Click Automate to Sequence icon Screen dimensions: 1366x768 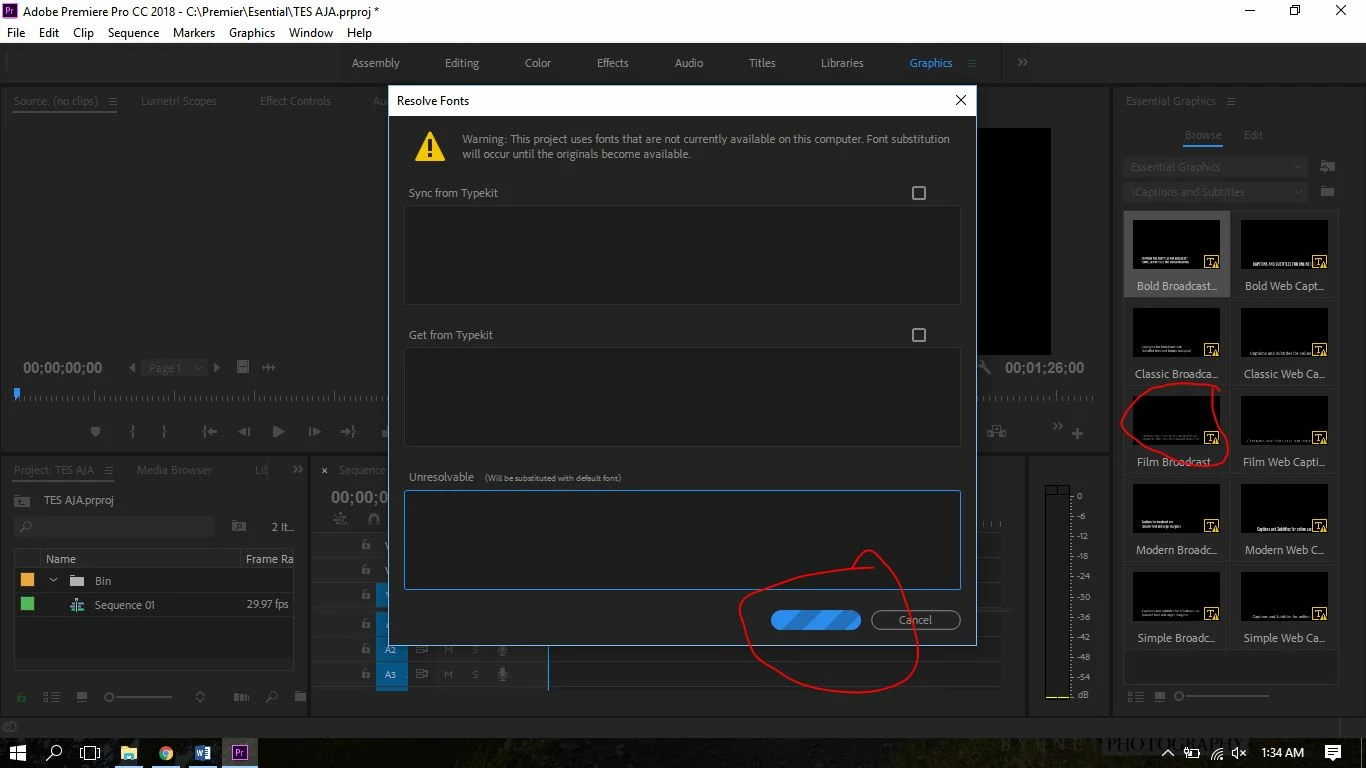point(241,697)
